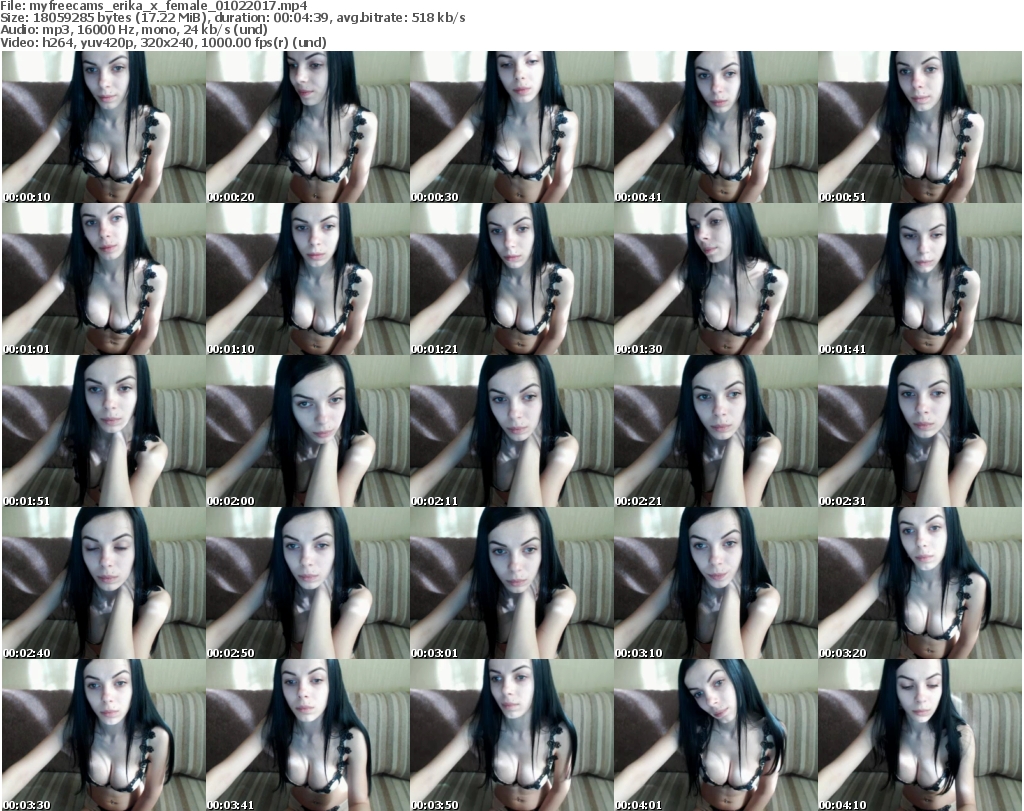Click the frame stamped 00:04:10
Viewport: 1024px width, 811px height.
pos(920,735)
